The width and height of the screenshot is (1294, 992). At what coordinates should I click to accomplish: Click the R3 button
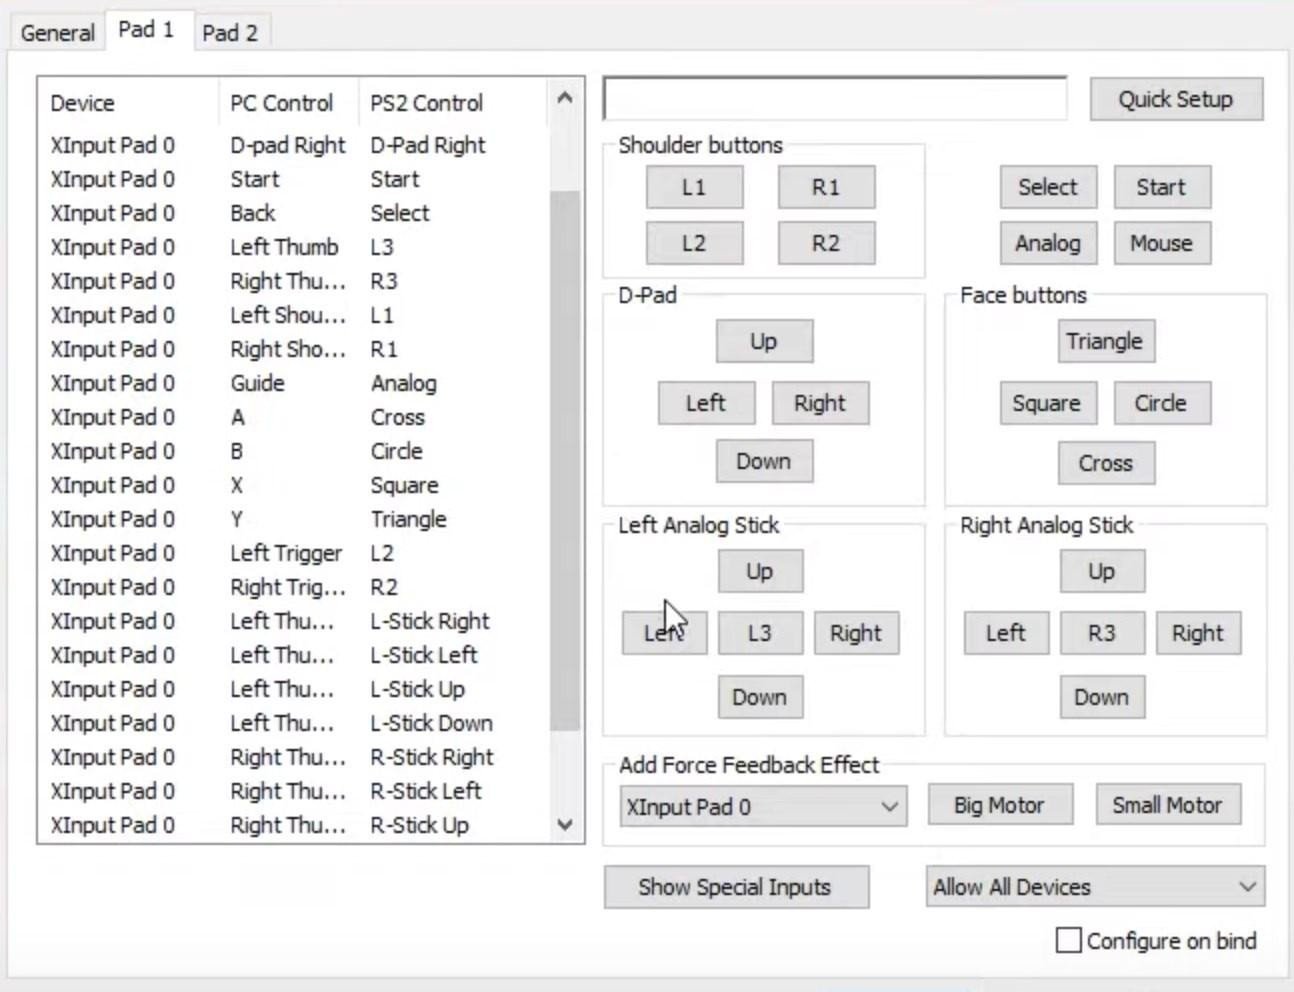[x=1102, y=633]
